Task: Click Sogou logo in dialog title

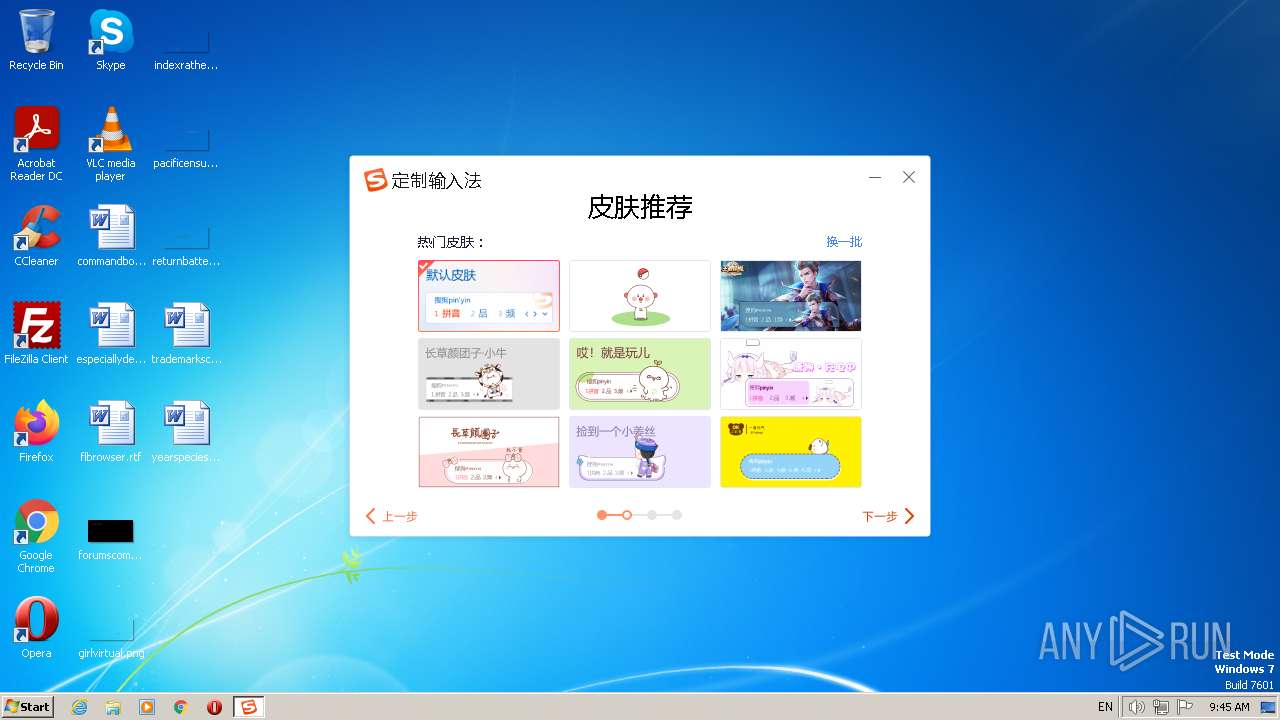Action: pyautogui.click(x=376, y=180)
